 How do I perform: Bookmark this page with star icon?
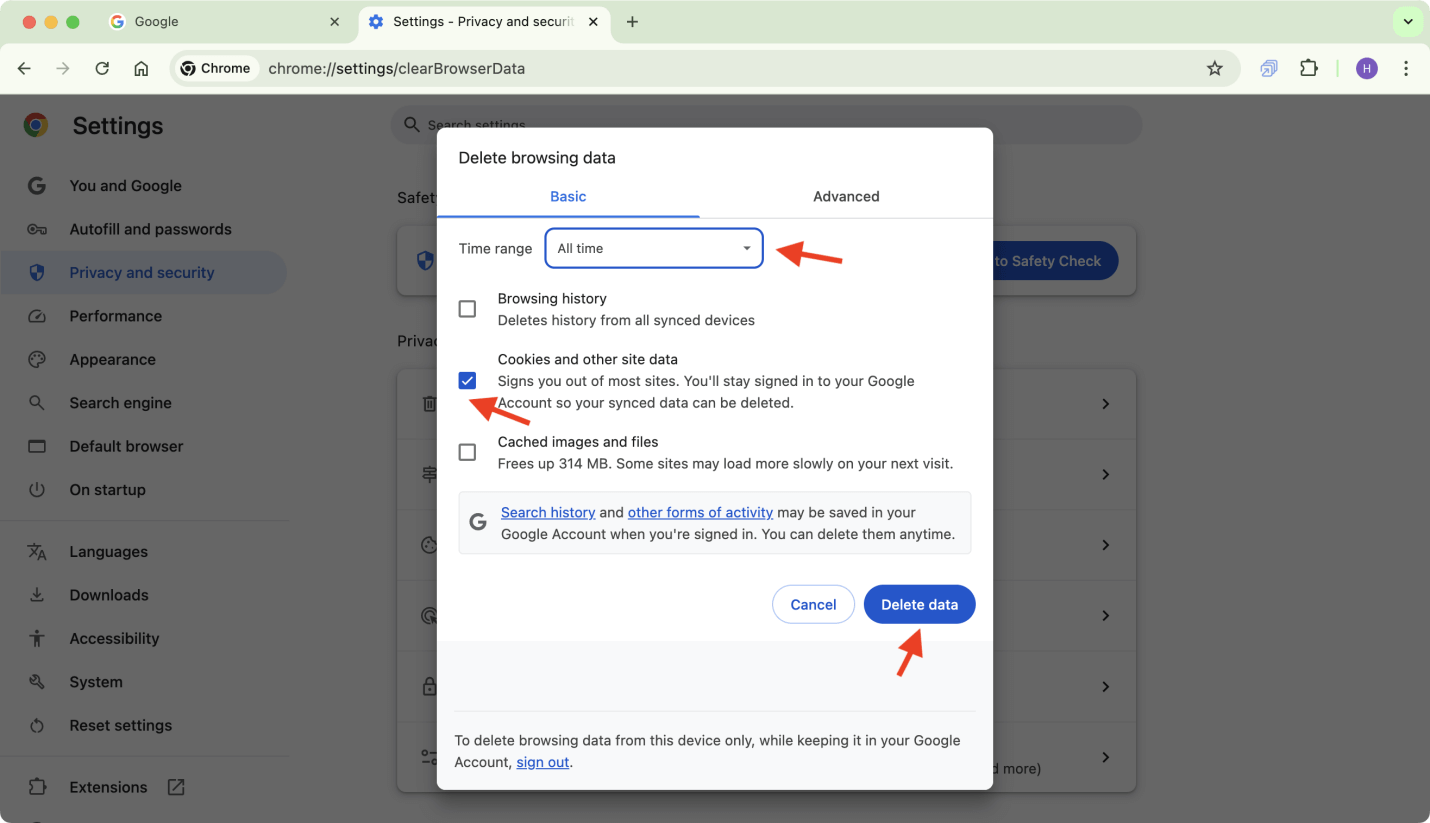click(x=1214, y=68)
